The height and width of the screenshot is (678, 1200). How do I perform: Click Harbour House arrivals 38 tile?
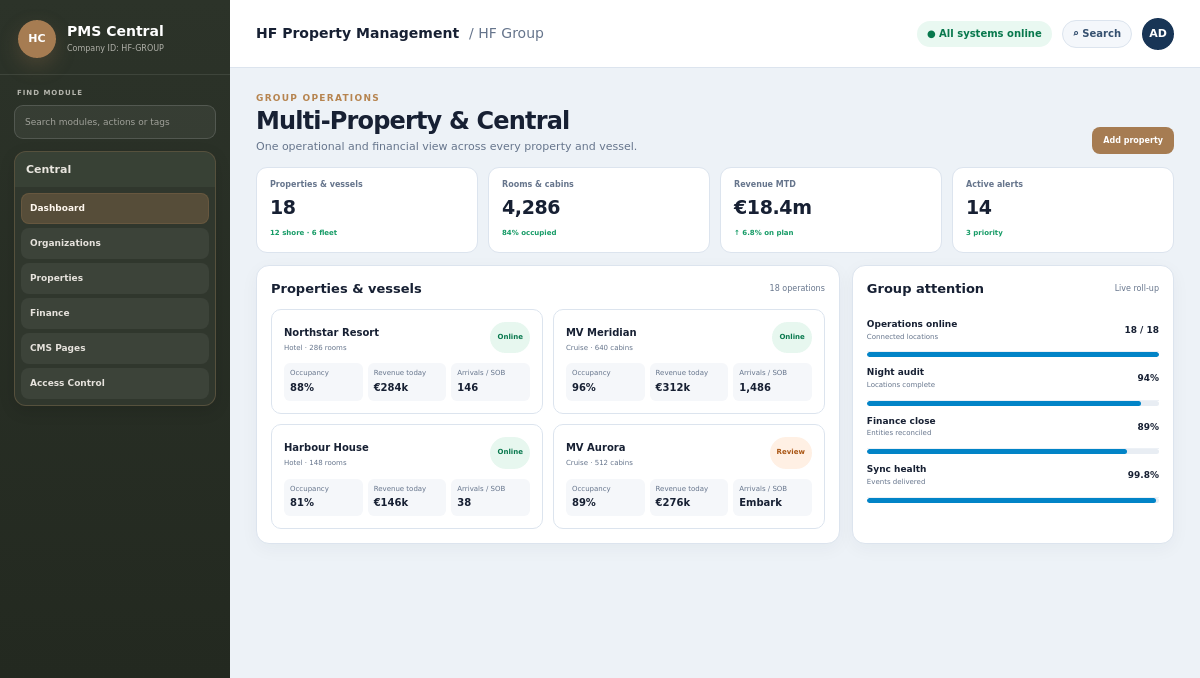(490, 497)
